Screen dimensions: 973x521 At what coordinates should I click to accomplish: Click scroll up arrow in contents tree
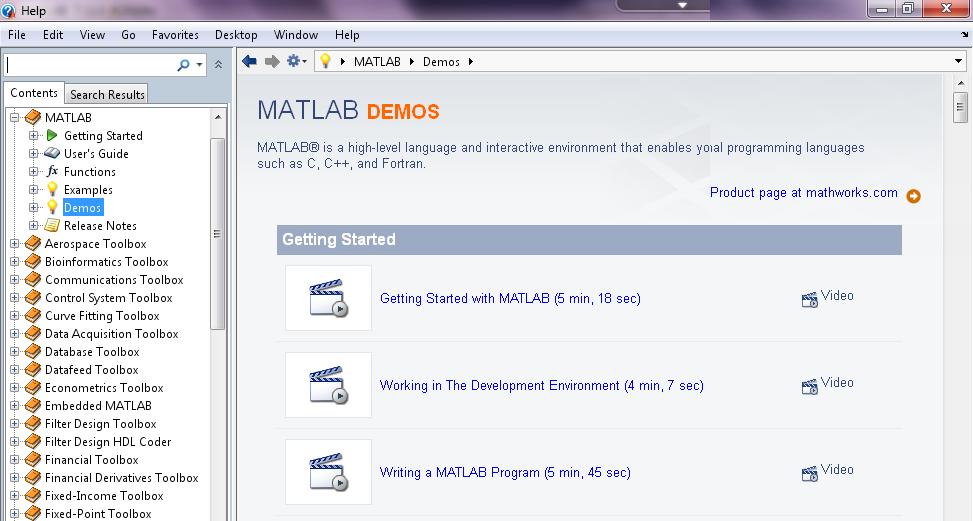click(x=218, y=117)
